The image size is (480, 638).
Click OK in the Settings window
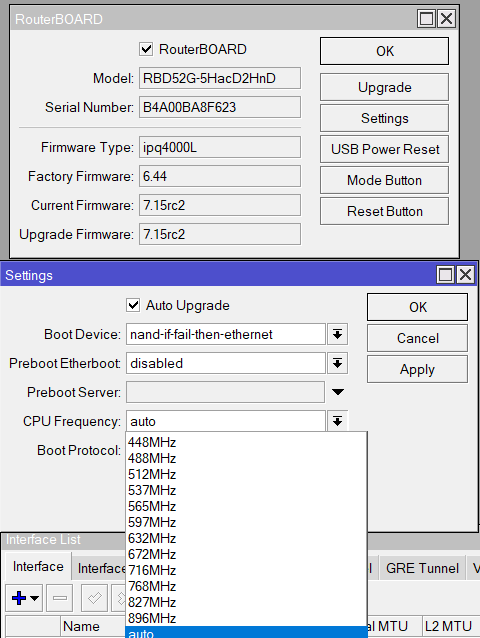click(417, 307)
